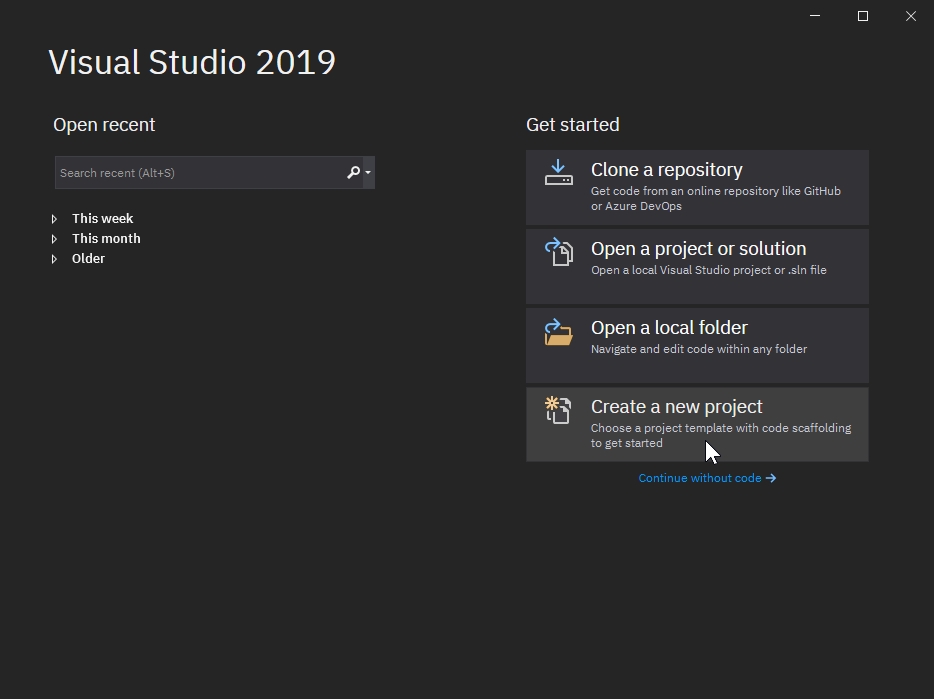Click the Open a local folder icon
Screen dimensions: 934x699
[558, 332]
